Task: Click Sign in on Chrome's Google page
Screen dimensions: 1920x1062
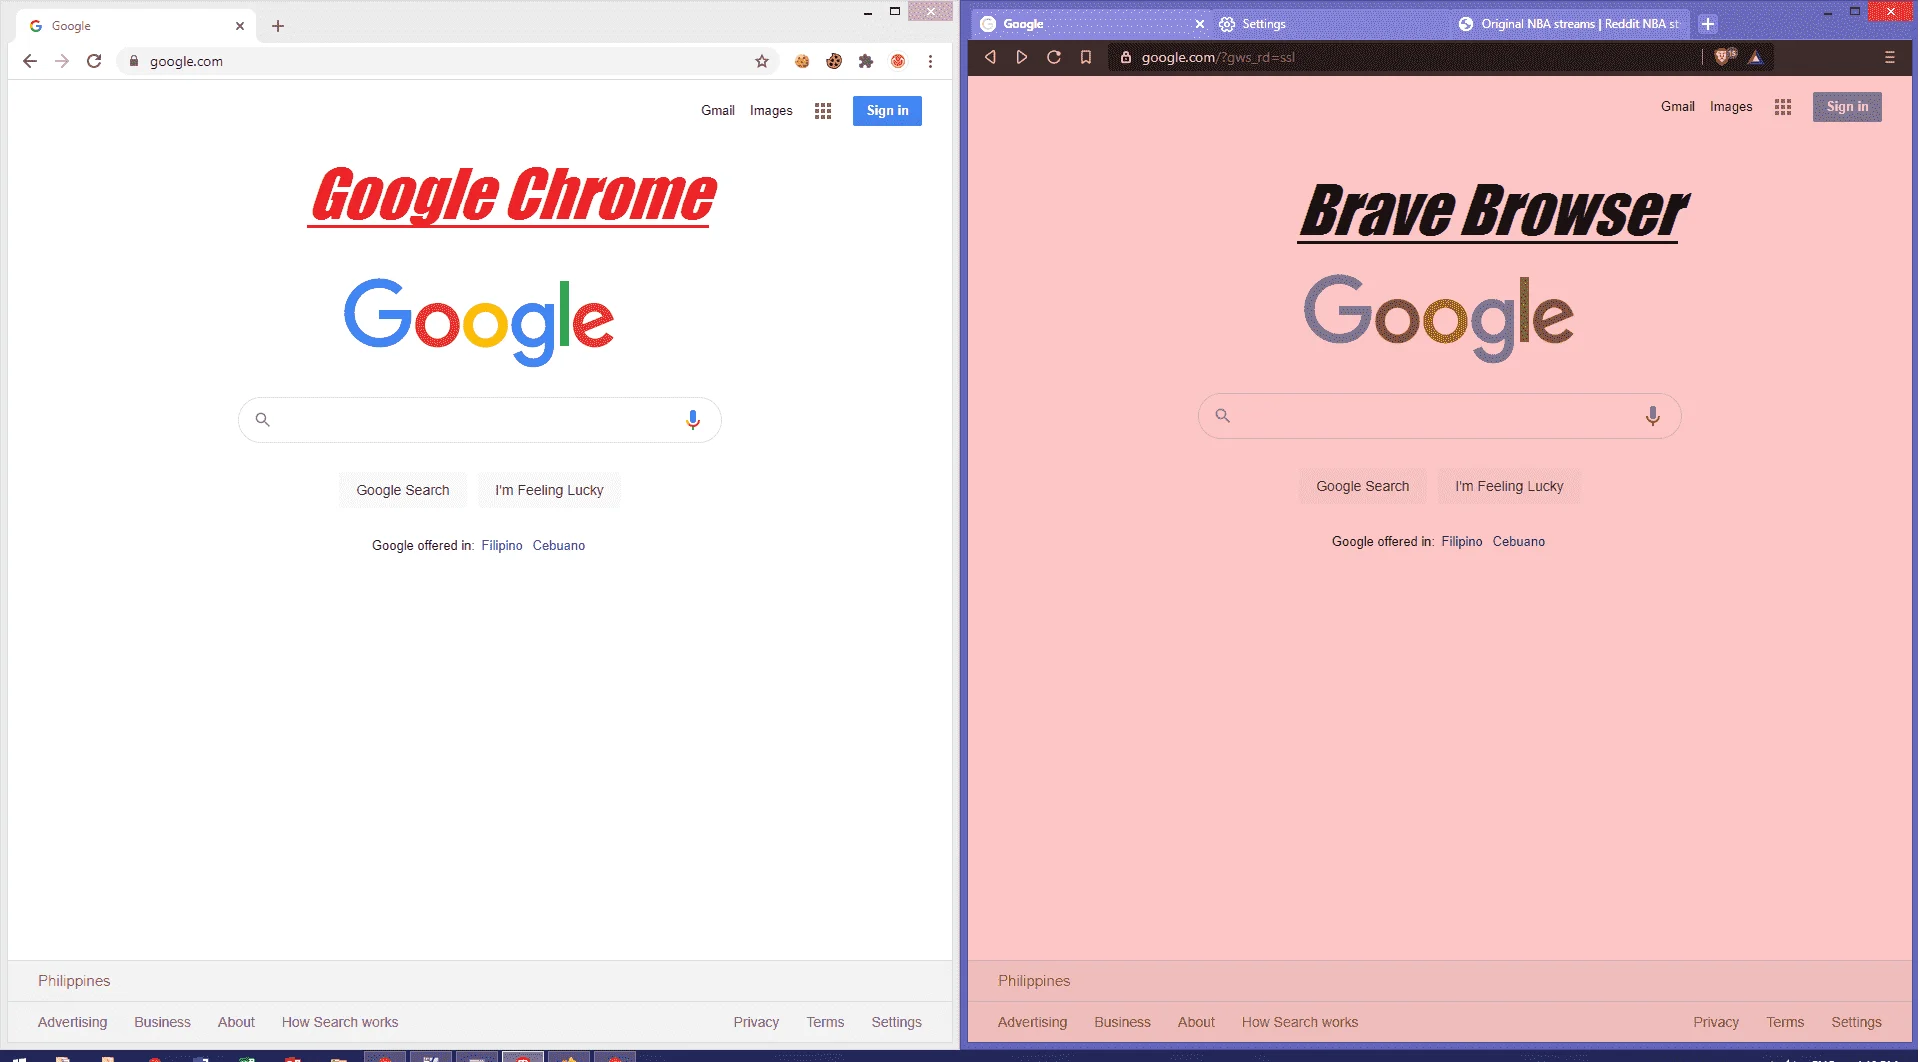Action: click(x=887, y=111)
